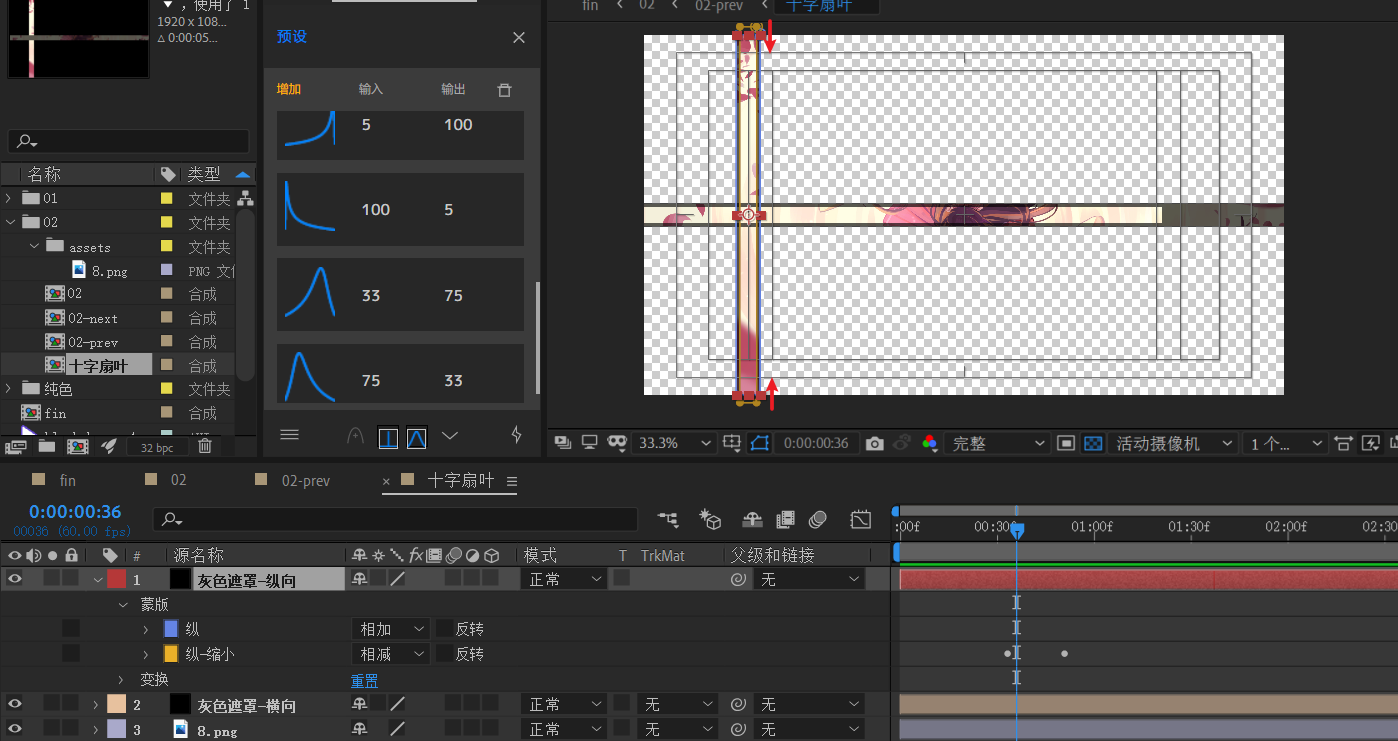The height and width of the screenshot is (741, 1398).
Task: Toggle preserve transparency T switch on layer 1
Action: point(622,578)
